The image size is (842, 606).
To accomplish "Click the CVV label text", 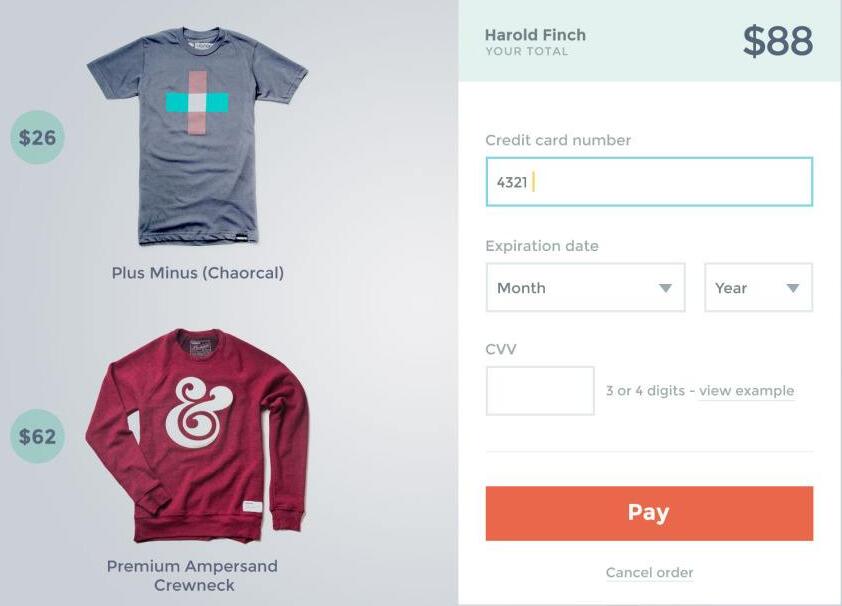I will point(501,350).
